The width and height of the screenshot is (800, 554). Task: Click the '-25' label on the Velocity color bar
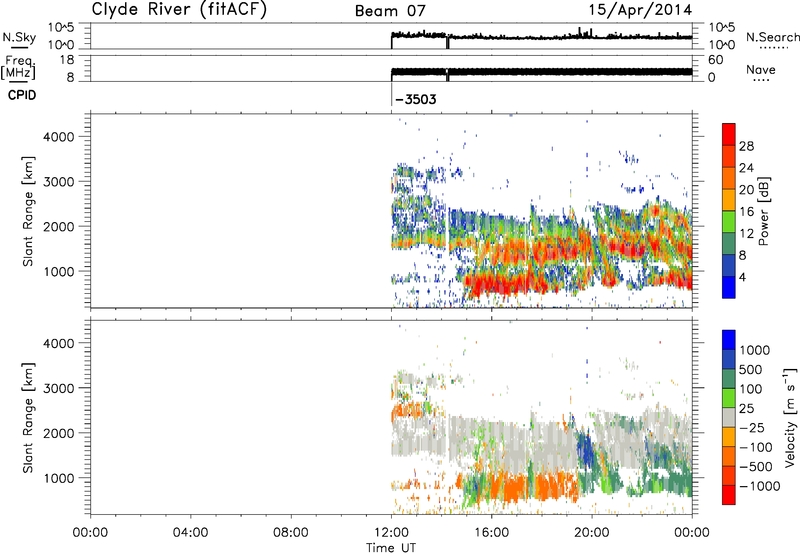click(x=754, y=428)
